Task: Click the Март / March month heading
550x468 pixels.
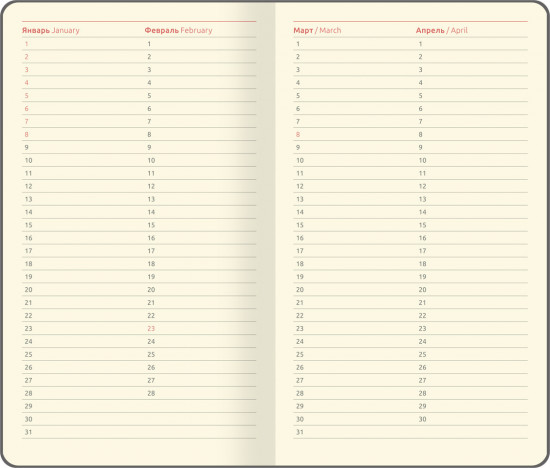Action: pyautogui.click(x=317, y=30)
